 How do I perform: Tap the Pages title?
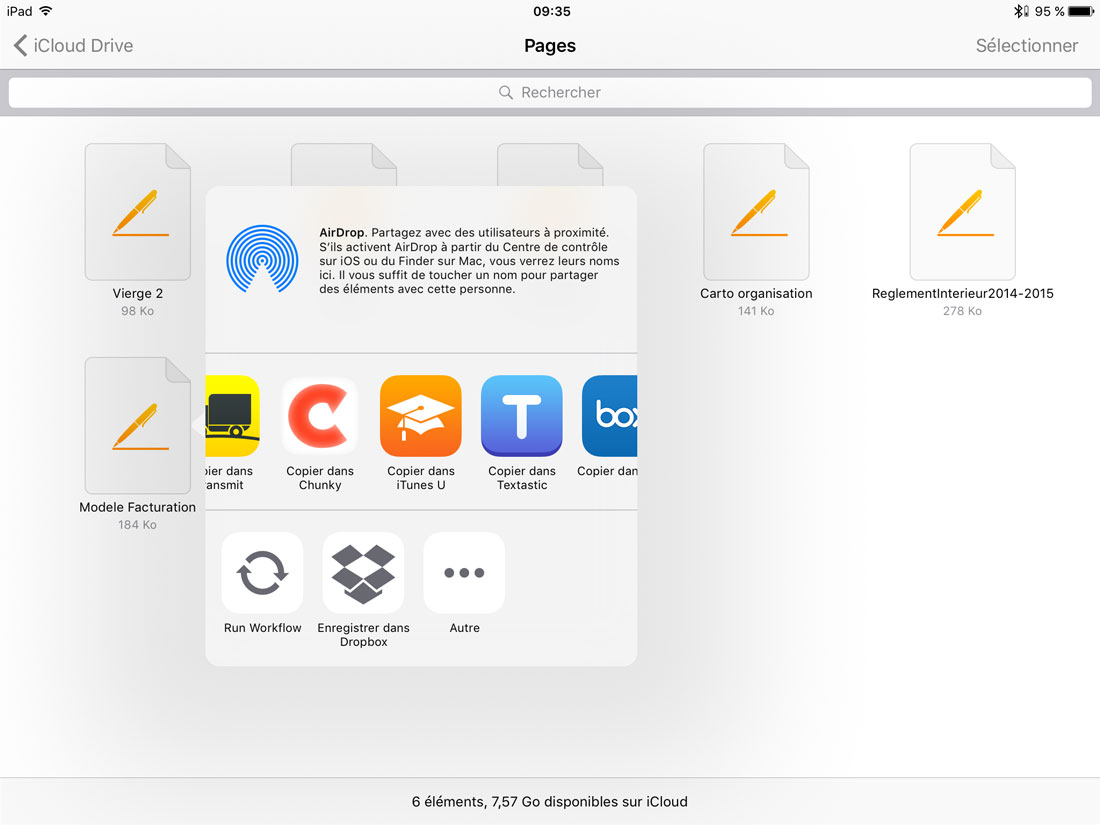(550, 46)
